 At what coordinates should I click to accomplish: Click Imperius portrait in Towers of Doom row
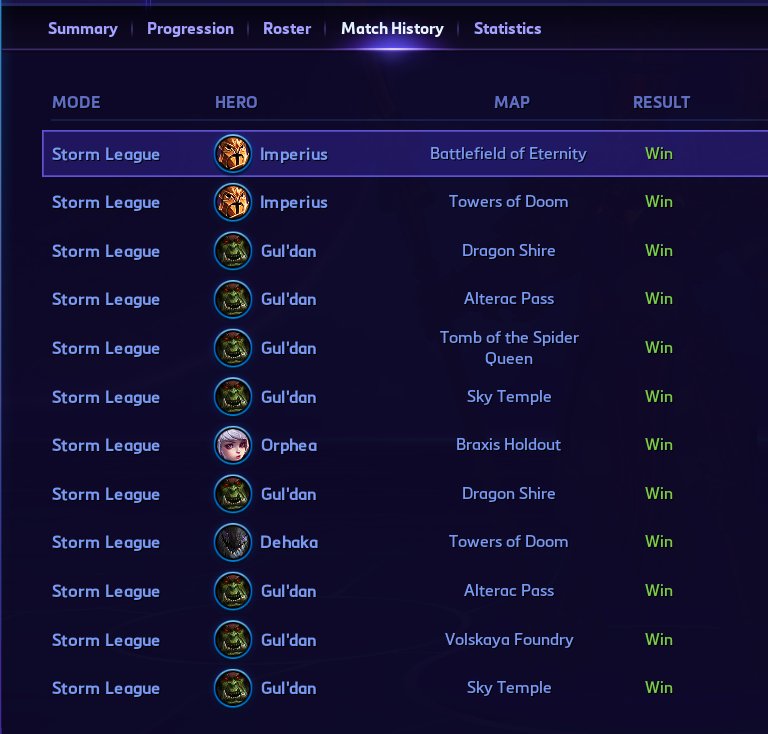pyautogui.click(x=233, y=202)
